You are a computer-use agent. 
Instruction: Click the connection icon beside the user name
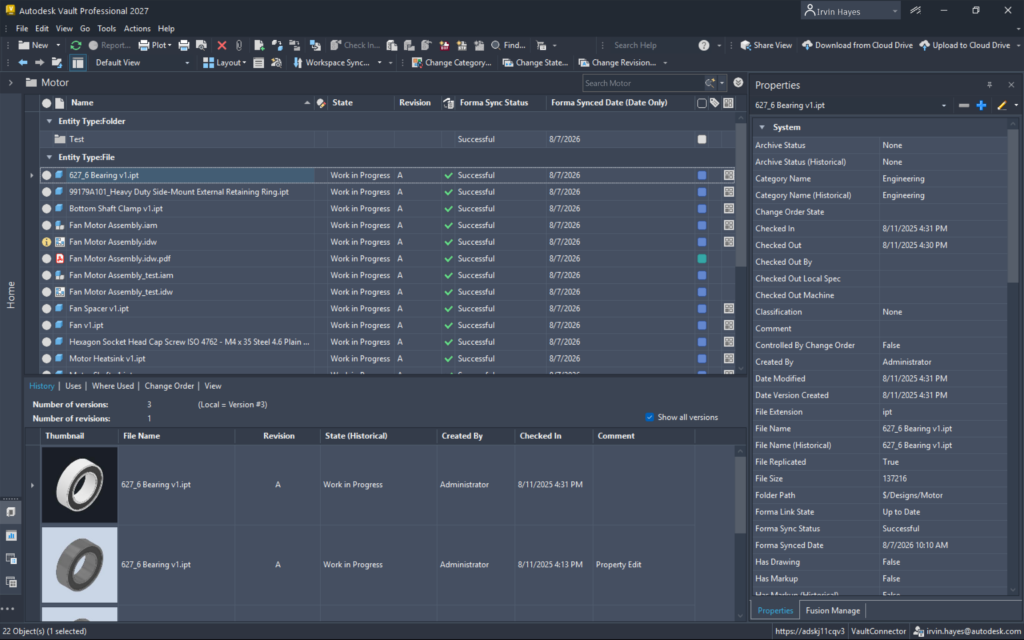click(x=915, y=10)
